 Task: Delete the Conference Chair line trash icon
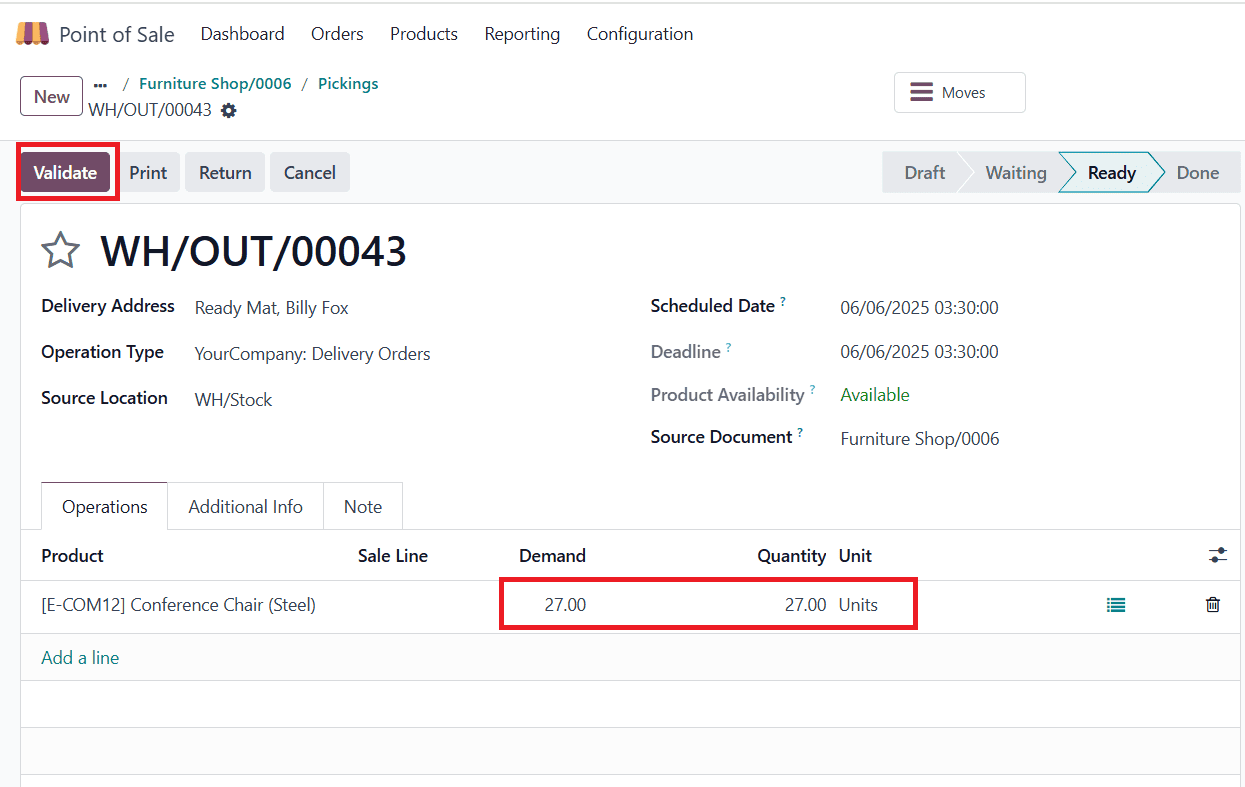pyautogui.click(x=1213, y=605)
